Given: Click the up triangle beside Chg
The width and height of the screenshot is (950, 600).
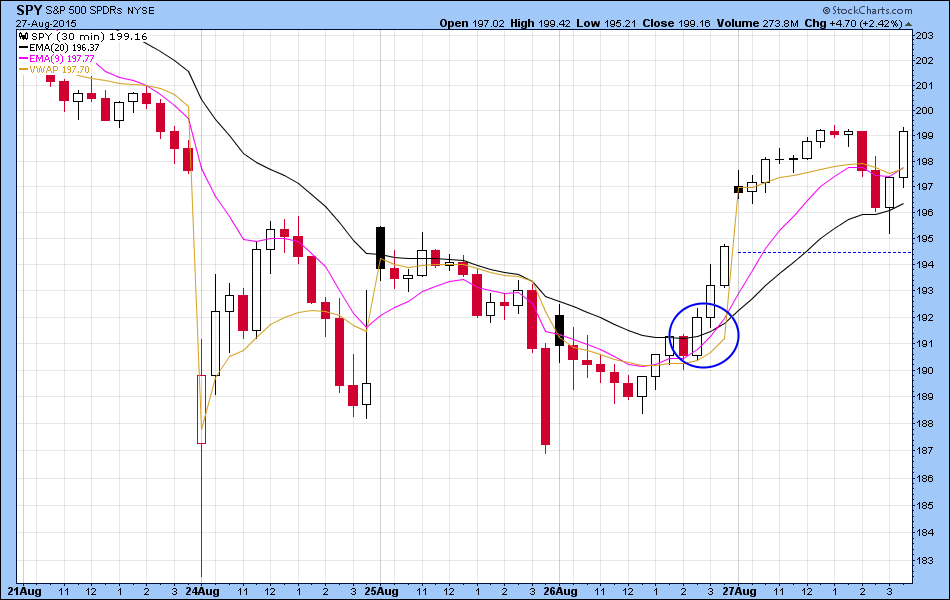Looking at the screenshot, I should tap(908, 24).
